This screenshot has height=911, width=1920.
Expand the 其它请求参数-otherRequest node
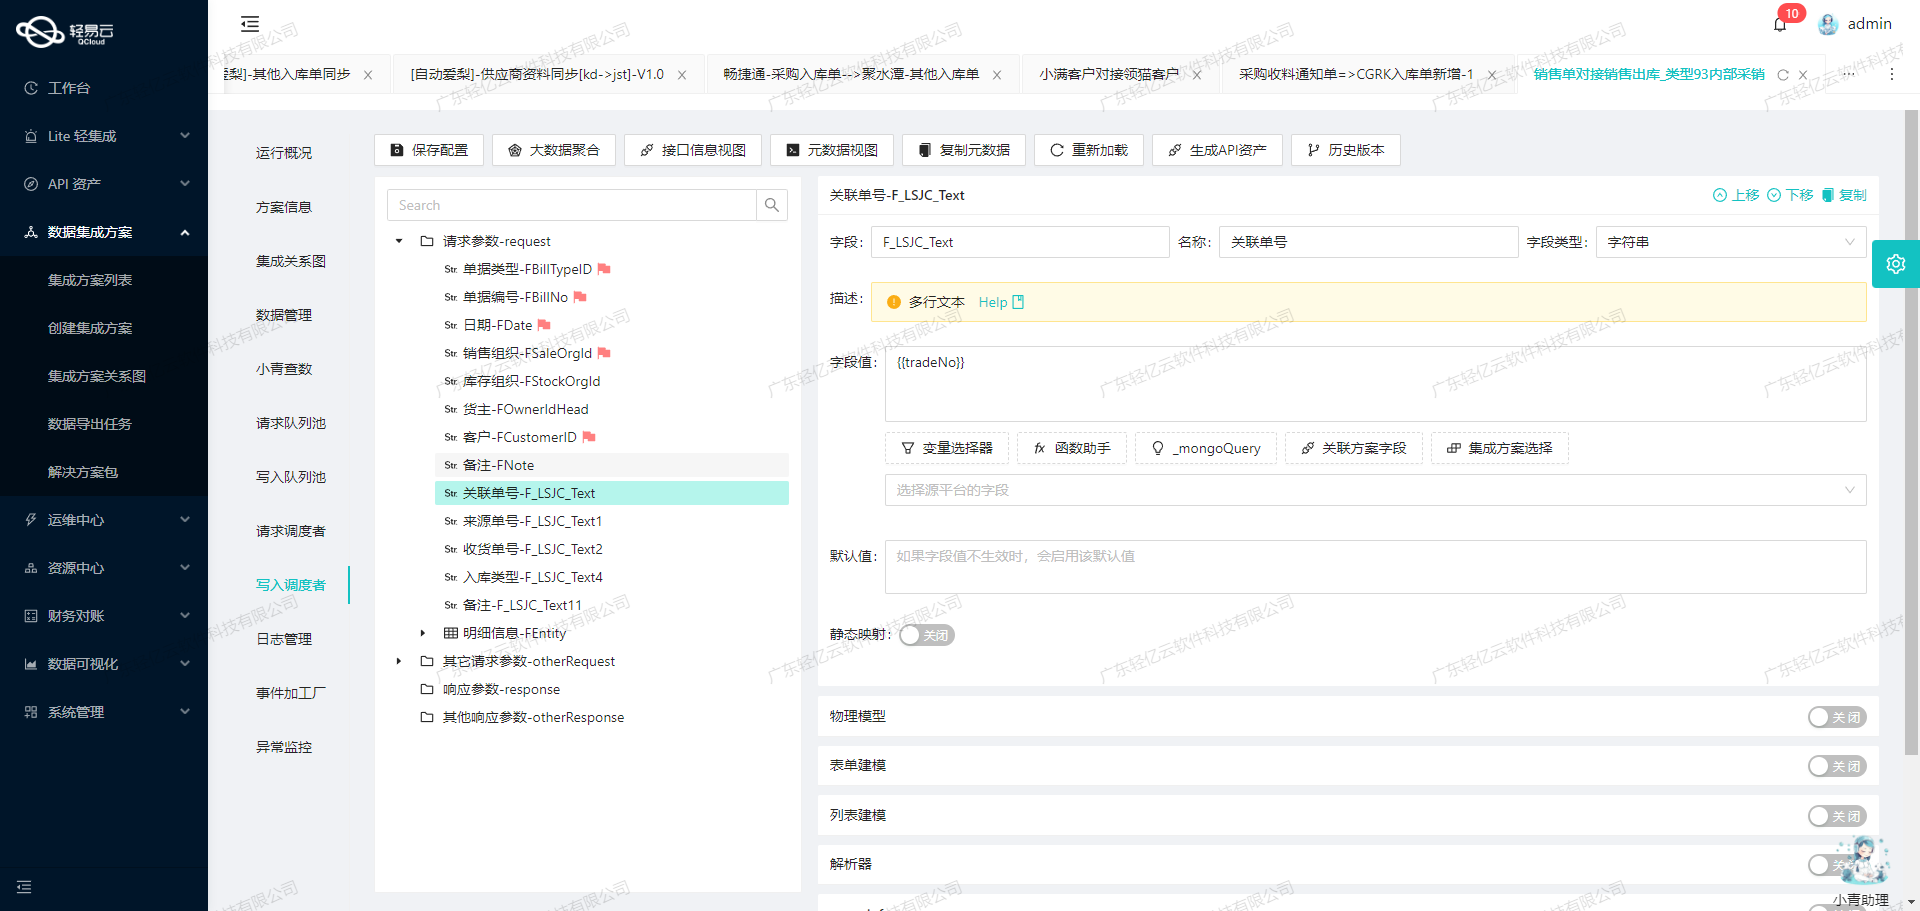399,661
